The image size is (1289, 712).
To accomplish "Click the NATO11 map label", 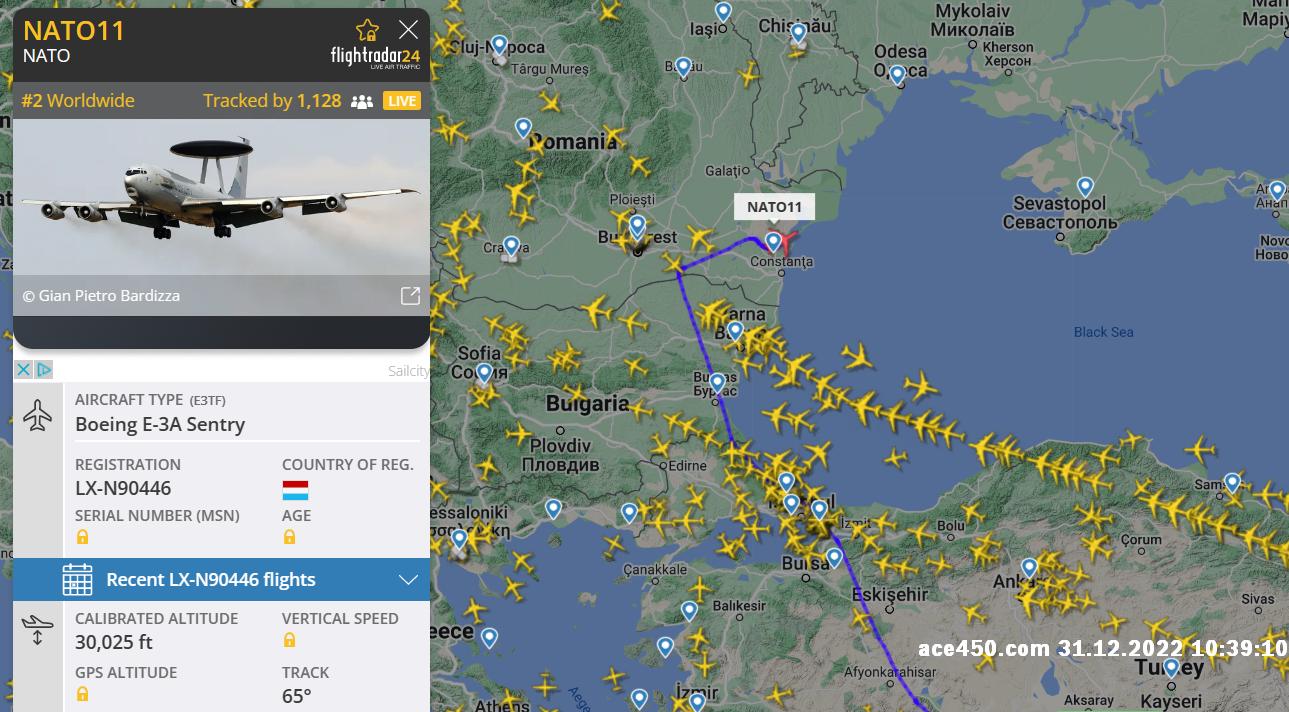I will point(774,207).
